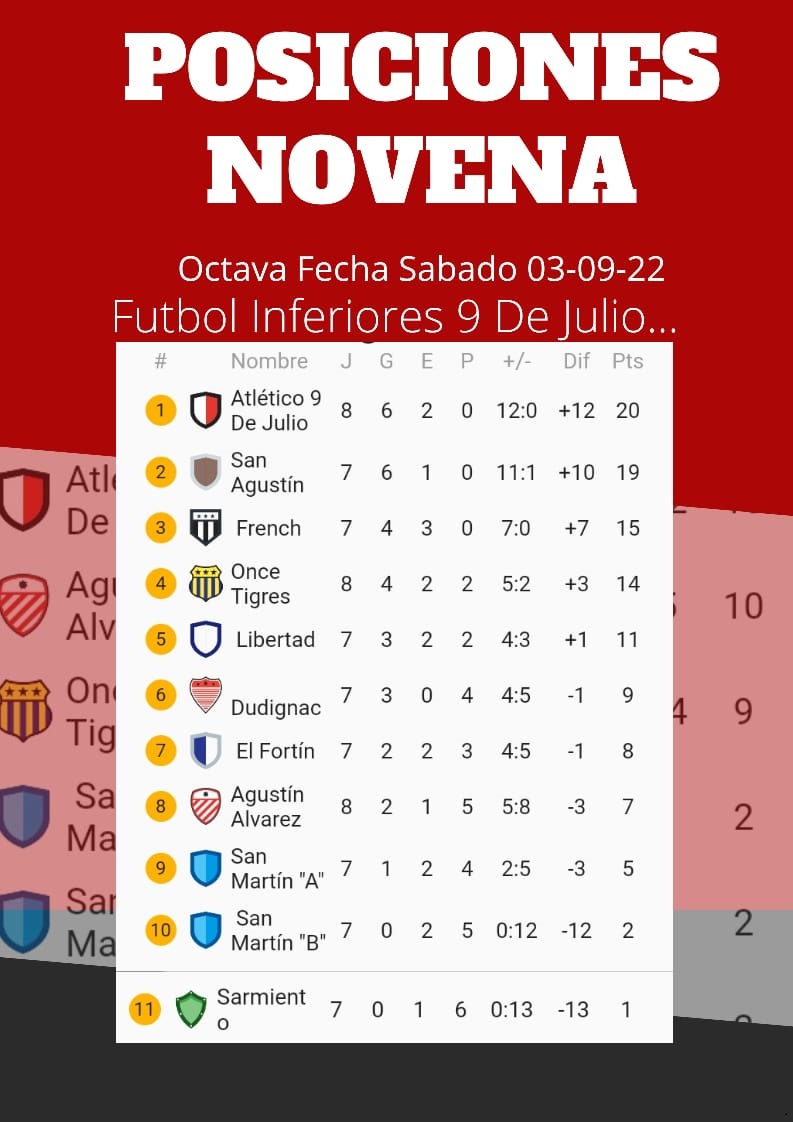Click the Pts column header
The width and height of the screenshot is (793, 1122).
627,361
